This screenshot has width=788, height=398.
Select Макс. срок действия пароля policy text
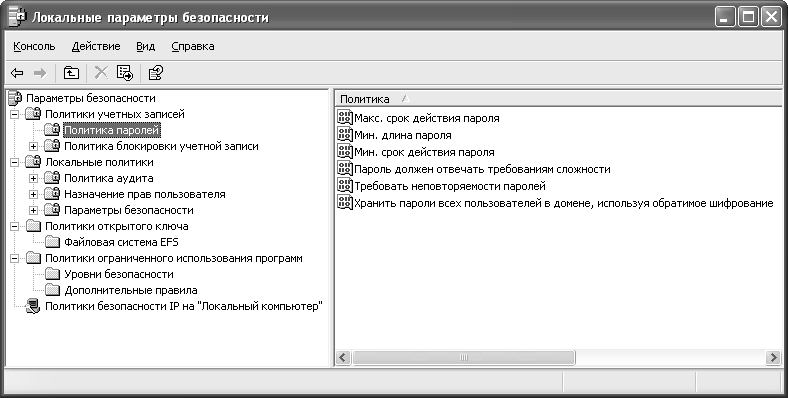click(x=427, y=118)
